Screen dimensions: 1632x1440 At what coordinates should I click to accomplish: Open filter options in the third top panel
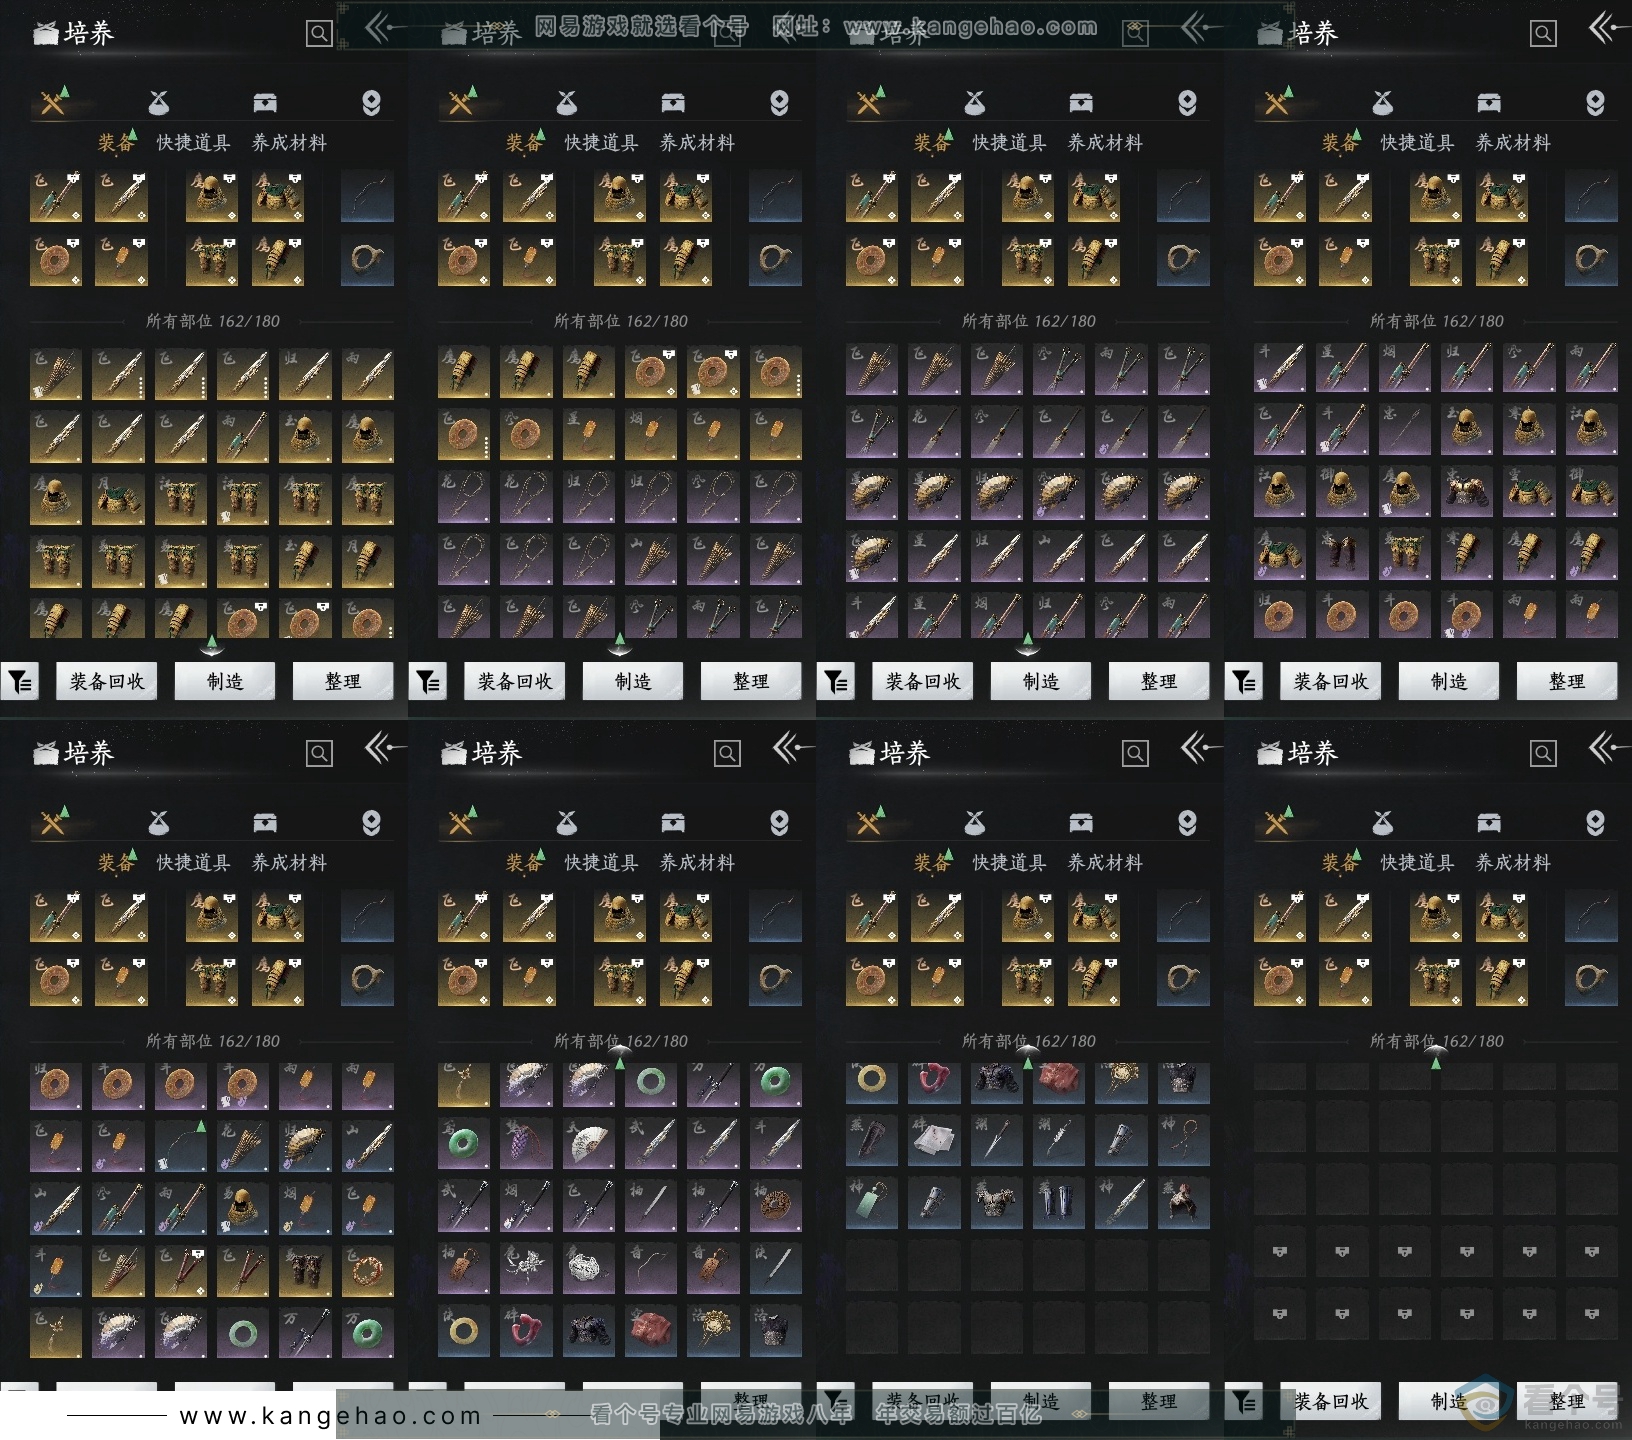click(x=836, y=681)
